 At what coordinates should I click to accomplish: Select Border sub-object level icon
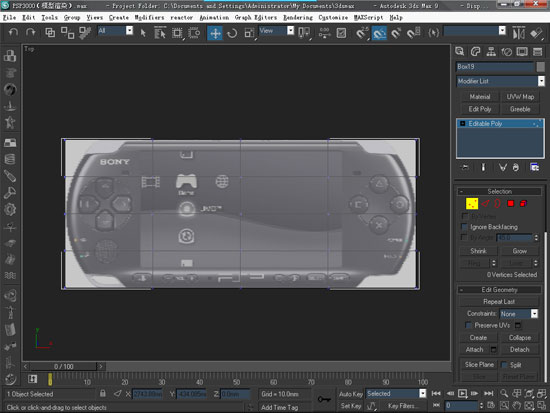pyautogui.click(x=497, y=204)
